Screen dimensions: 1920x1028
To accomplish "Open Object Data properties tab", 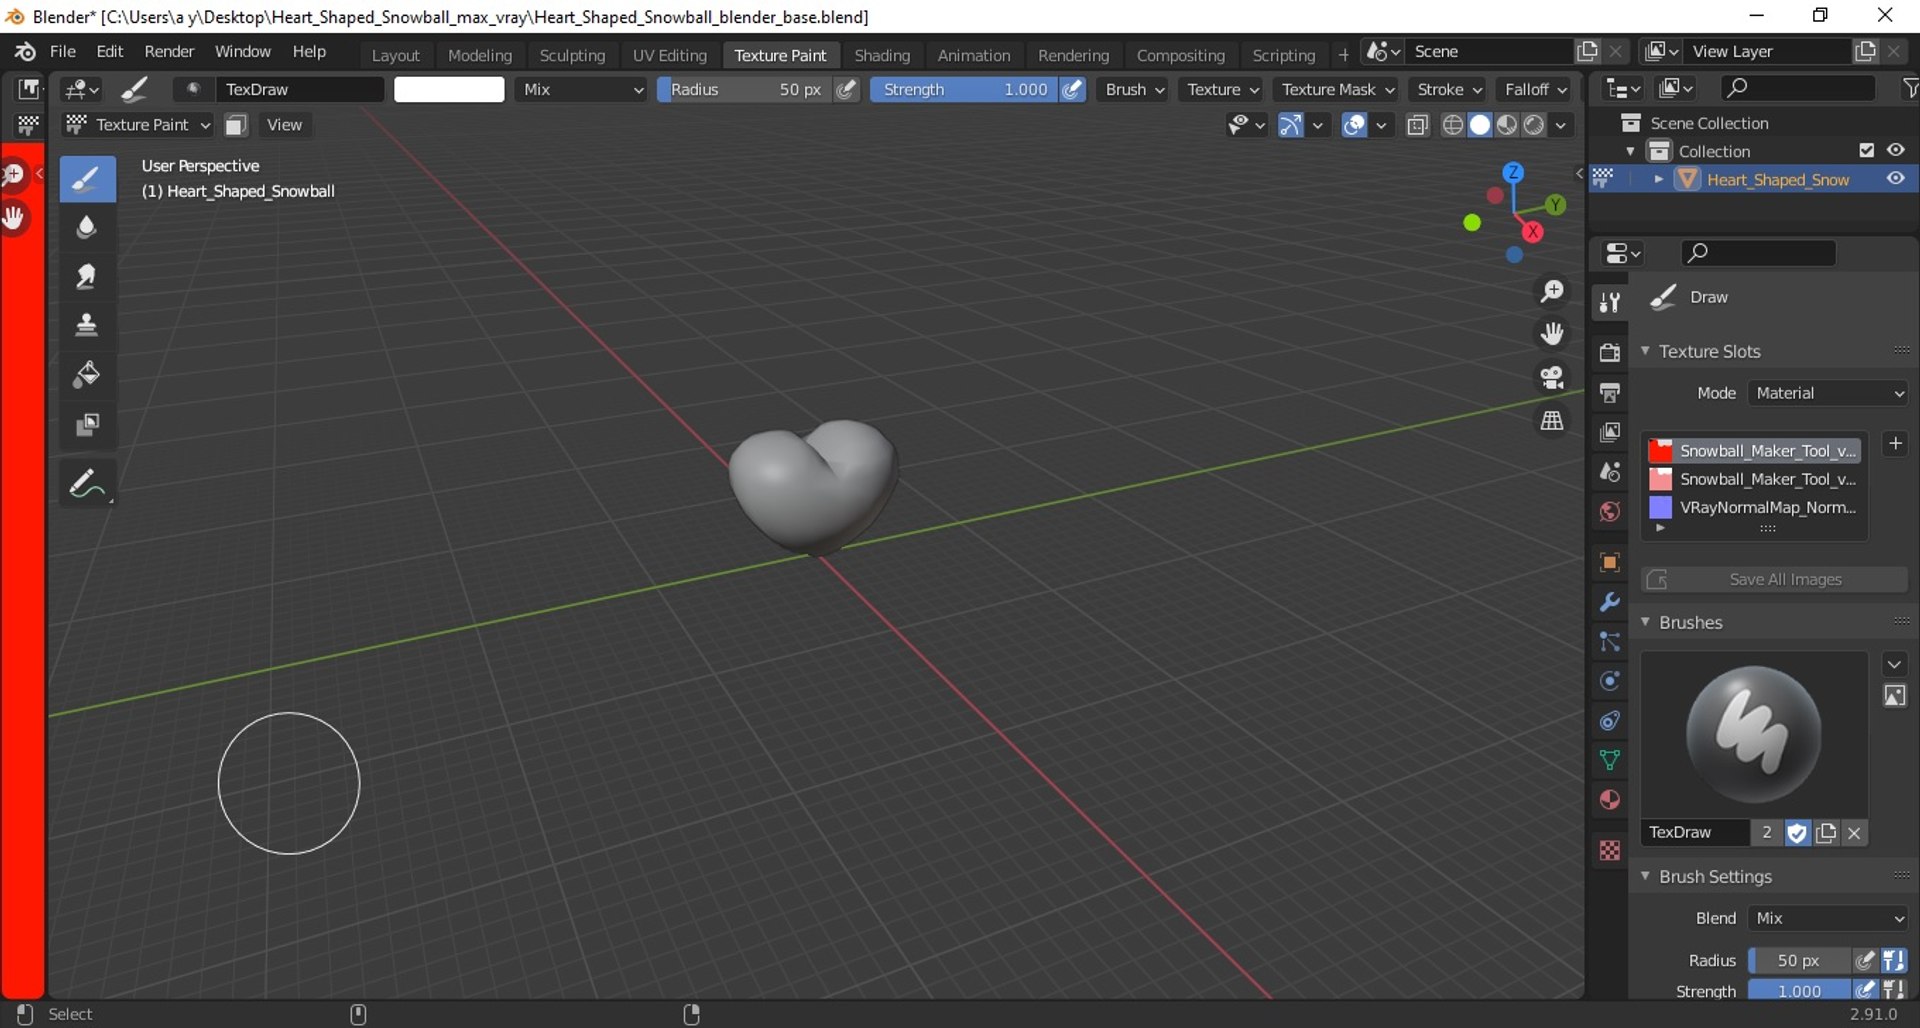I will pos(1609,760).
